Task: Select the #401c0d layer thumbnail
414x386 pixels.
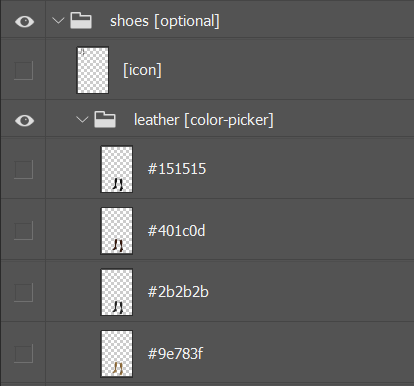Action: 117,231
